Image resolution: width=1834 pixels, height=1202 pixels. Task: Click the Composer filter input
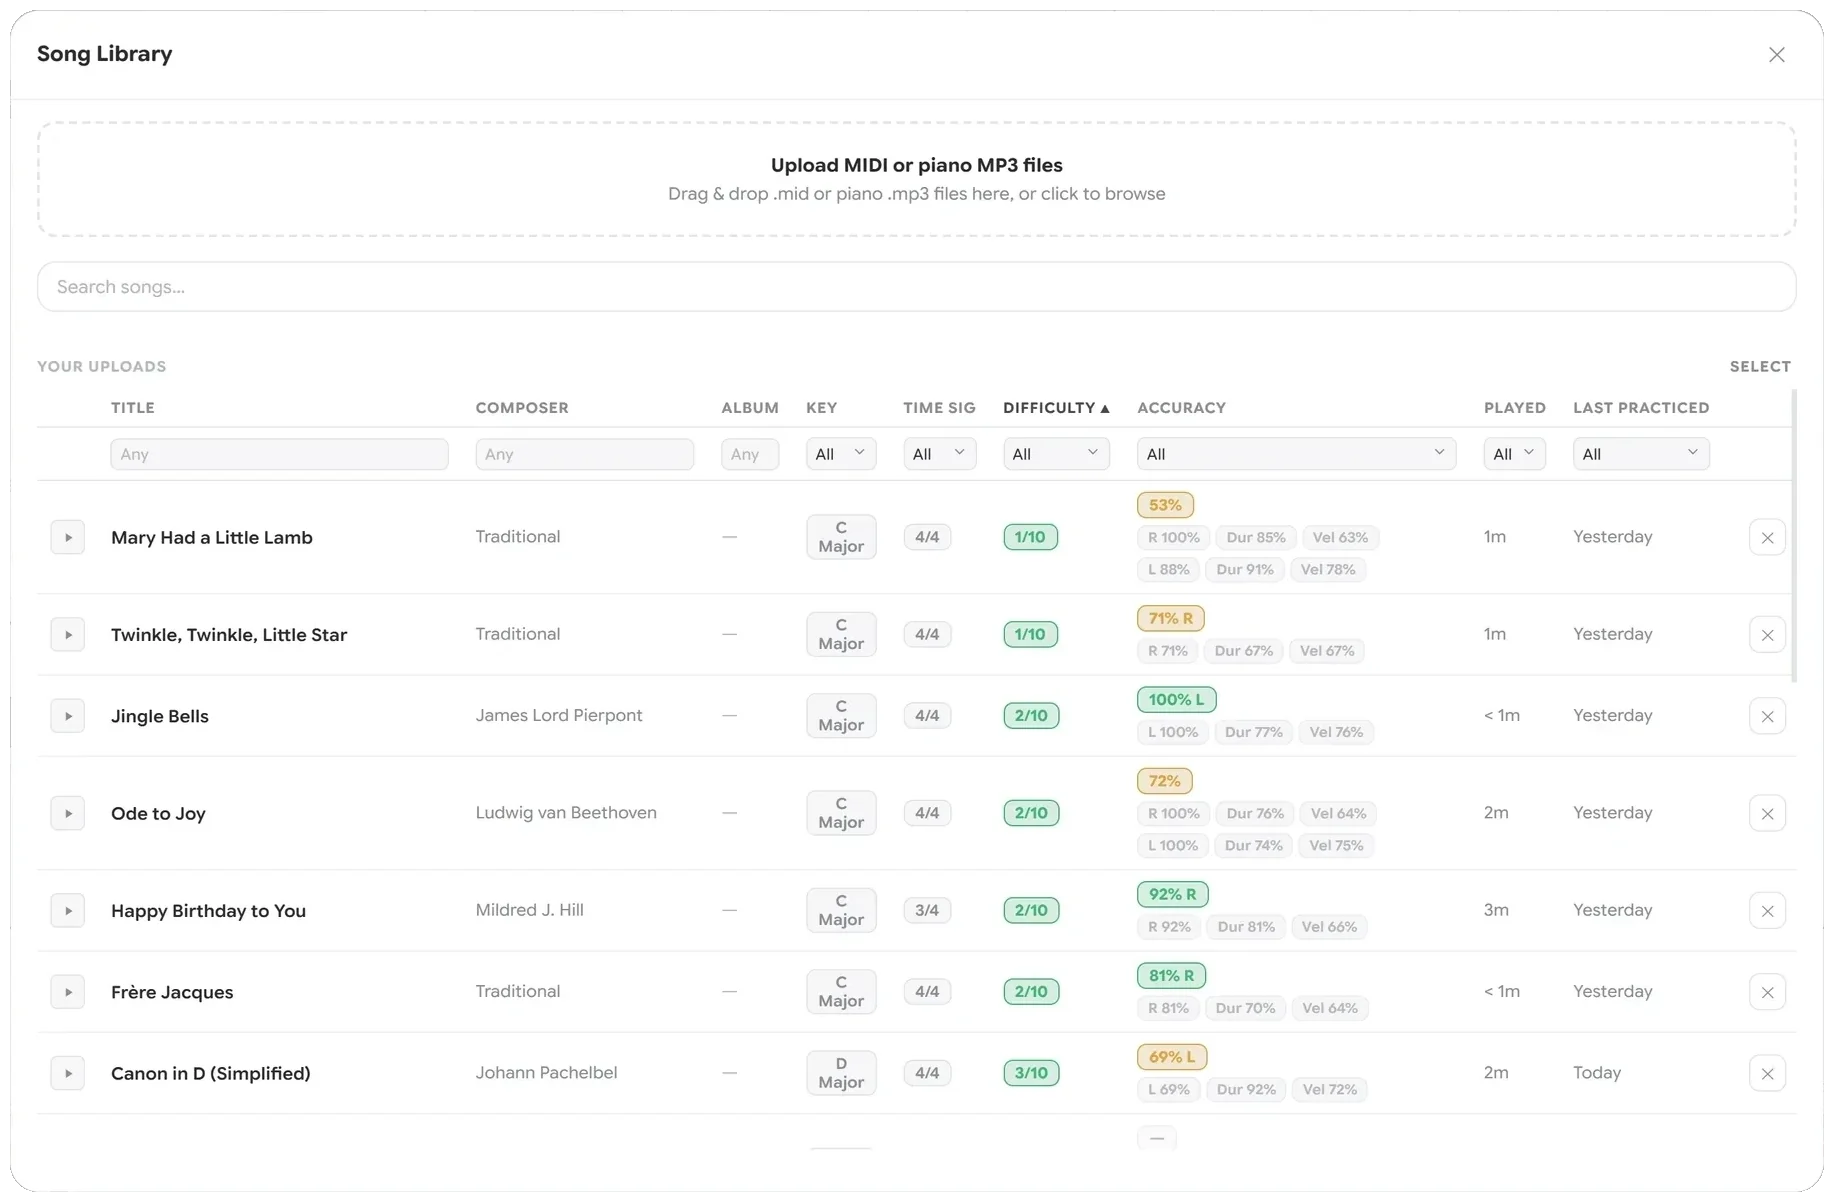(x=585, y=454)
